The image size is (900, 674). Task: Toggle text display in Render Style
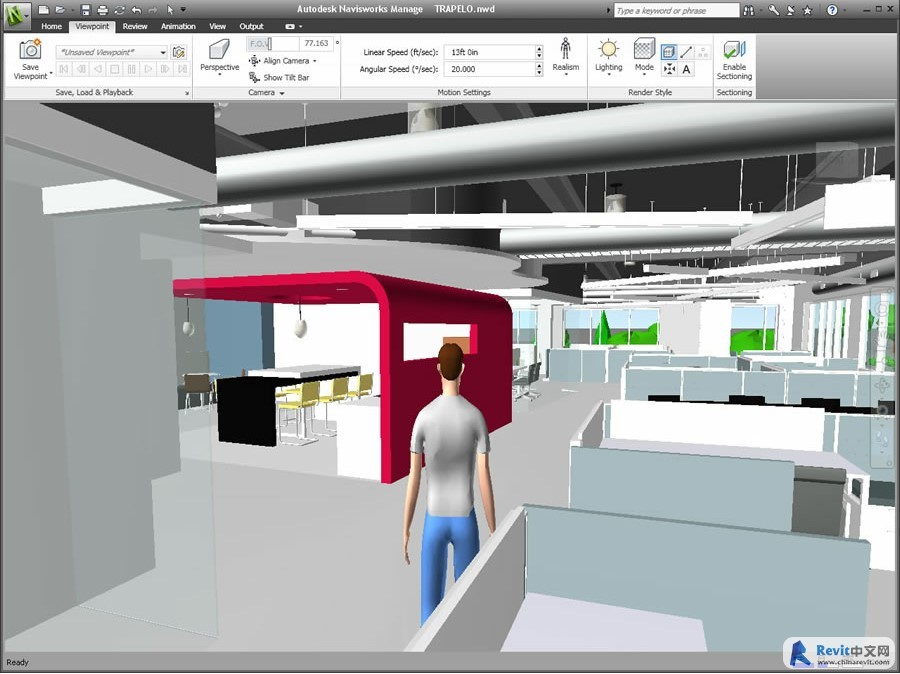[687, 69]
